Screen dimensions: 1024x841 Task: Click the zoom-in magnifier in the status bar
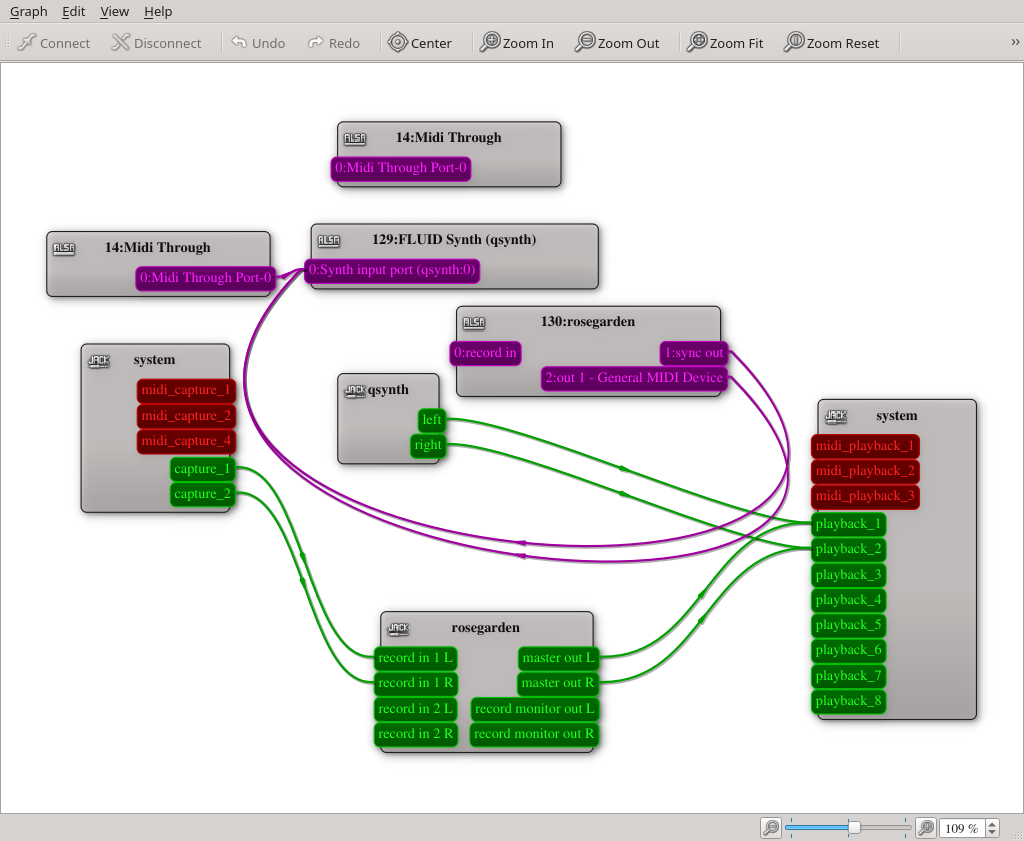[926, 828]
